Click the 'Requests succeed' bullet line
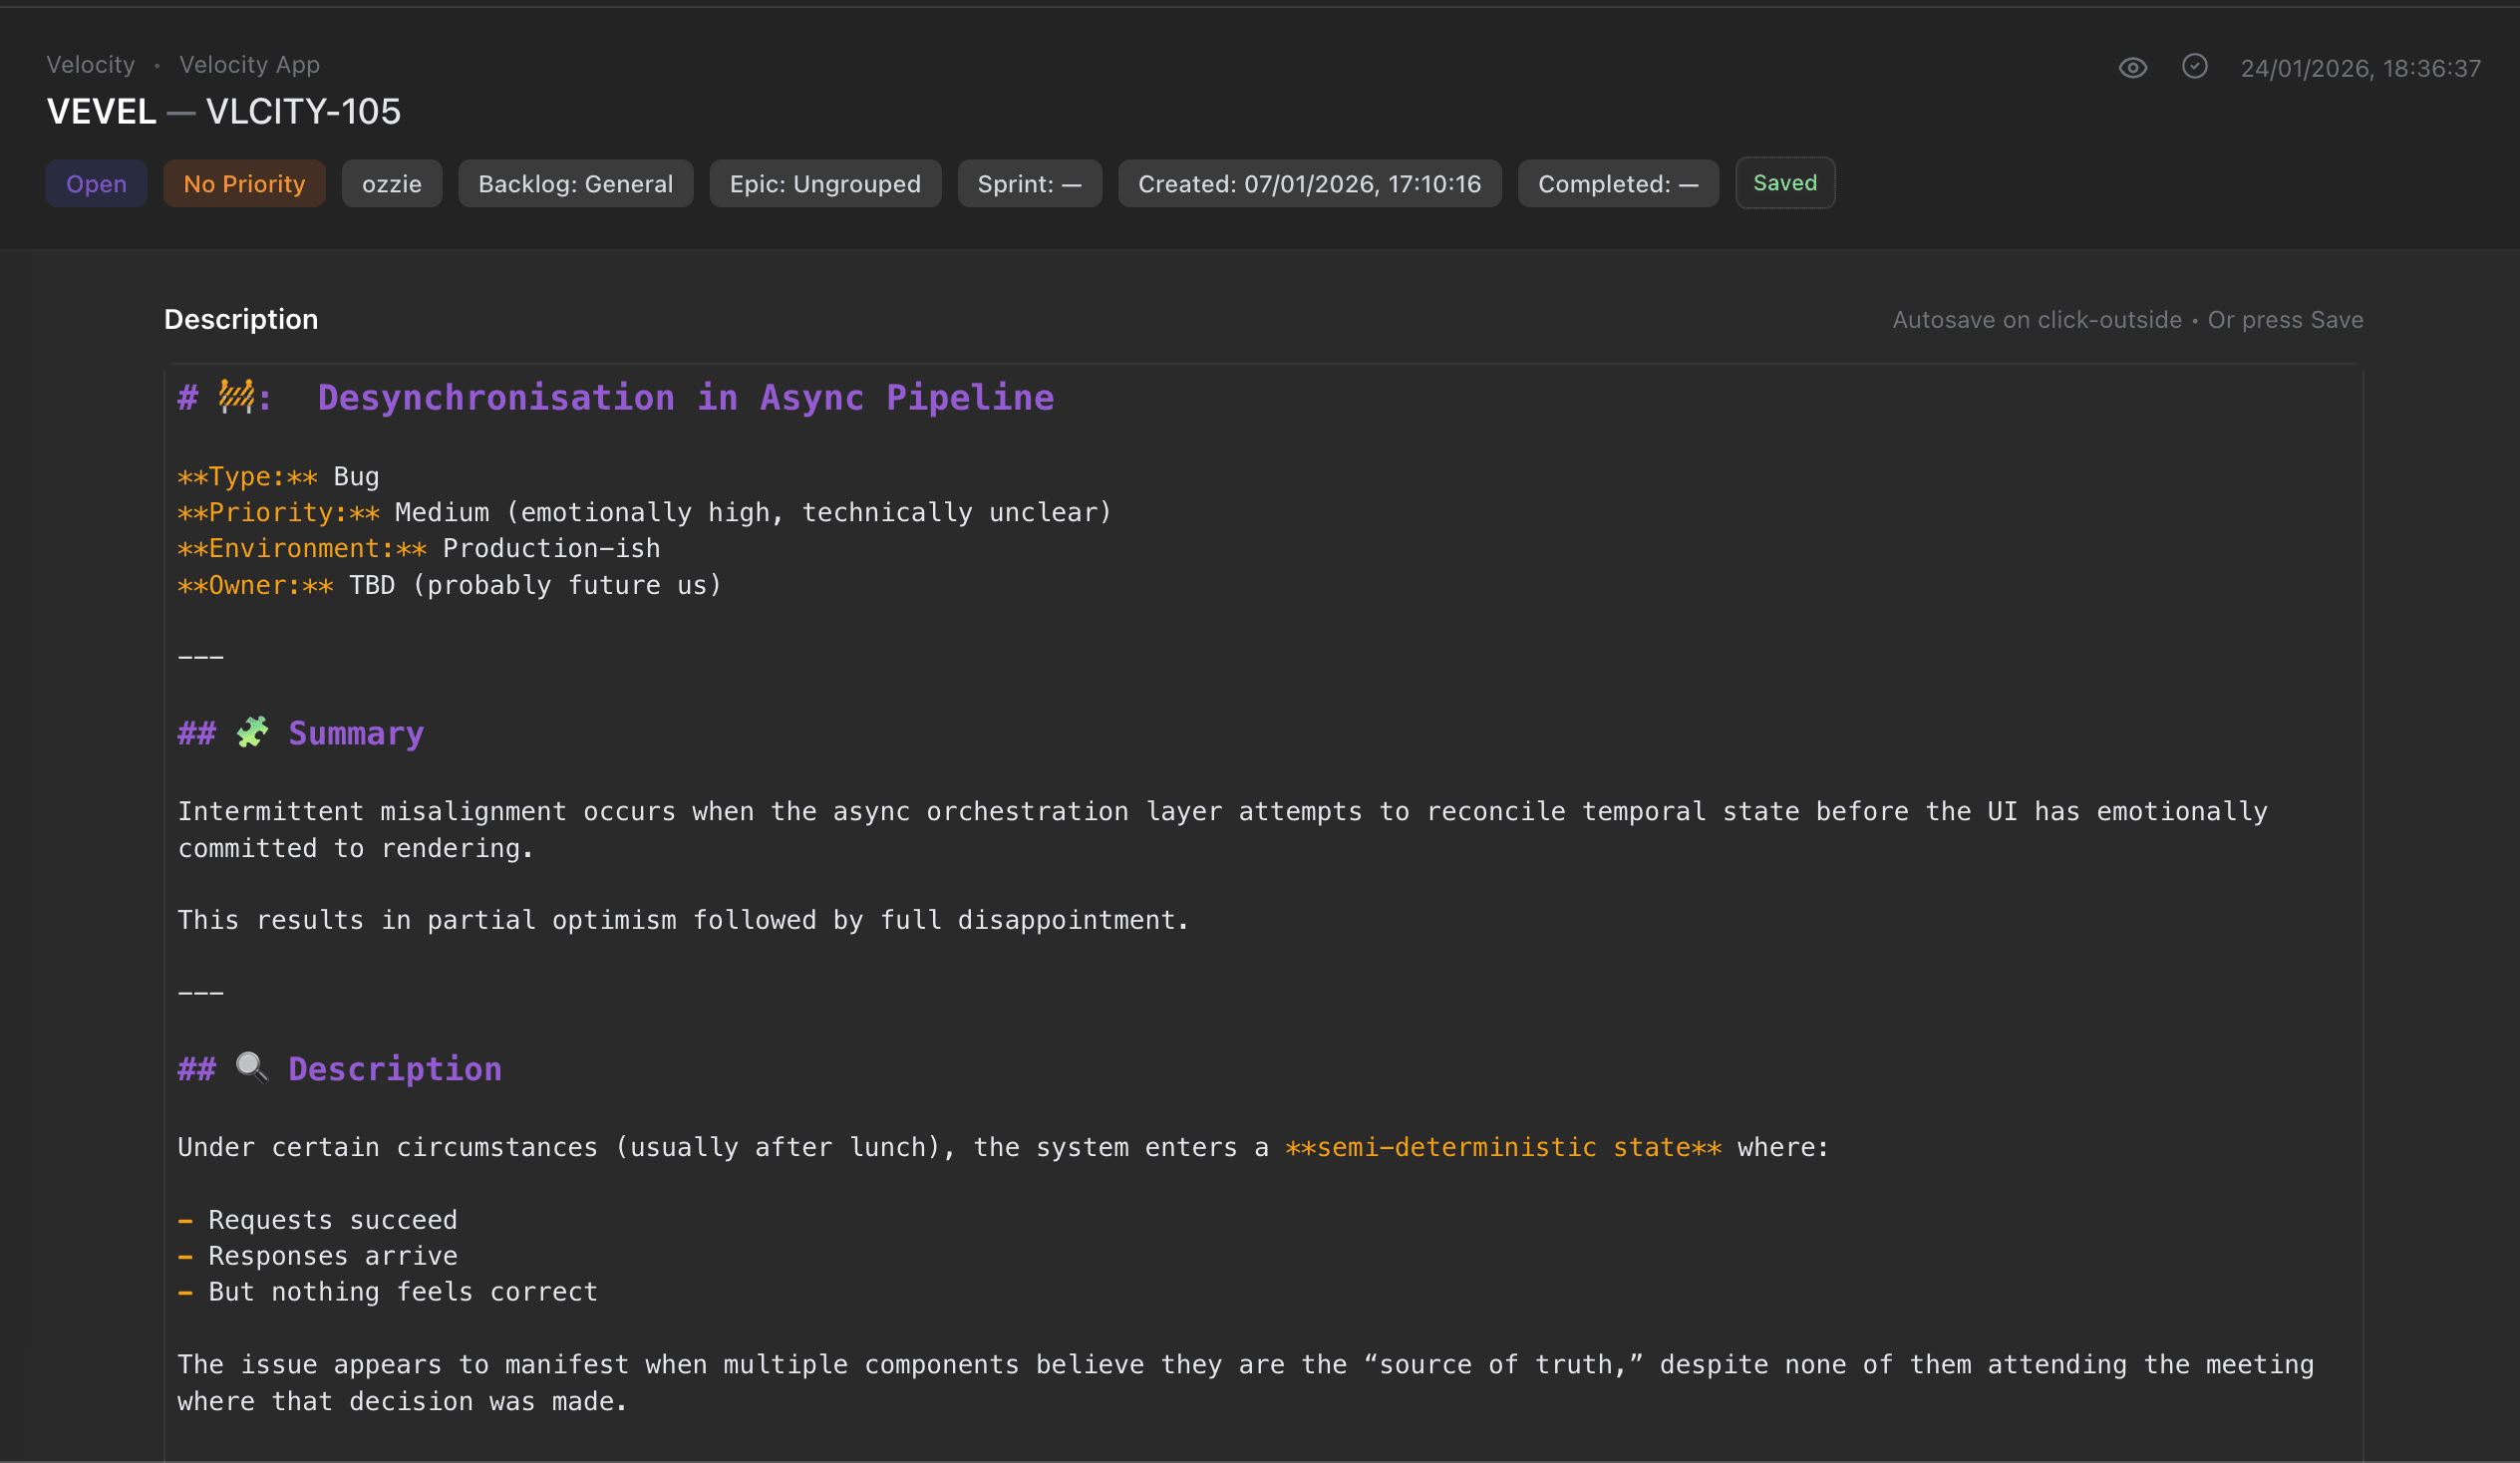This screenshot has width=2520, height=1463. click(x=332, y=1220)
